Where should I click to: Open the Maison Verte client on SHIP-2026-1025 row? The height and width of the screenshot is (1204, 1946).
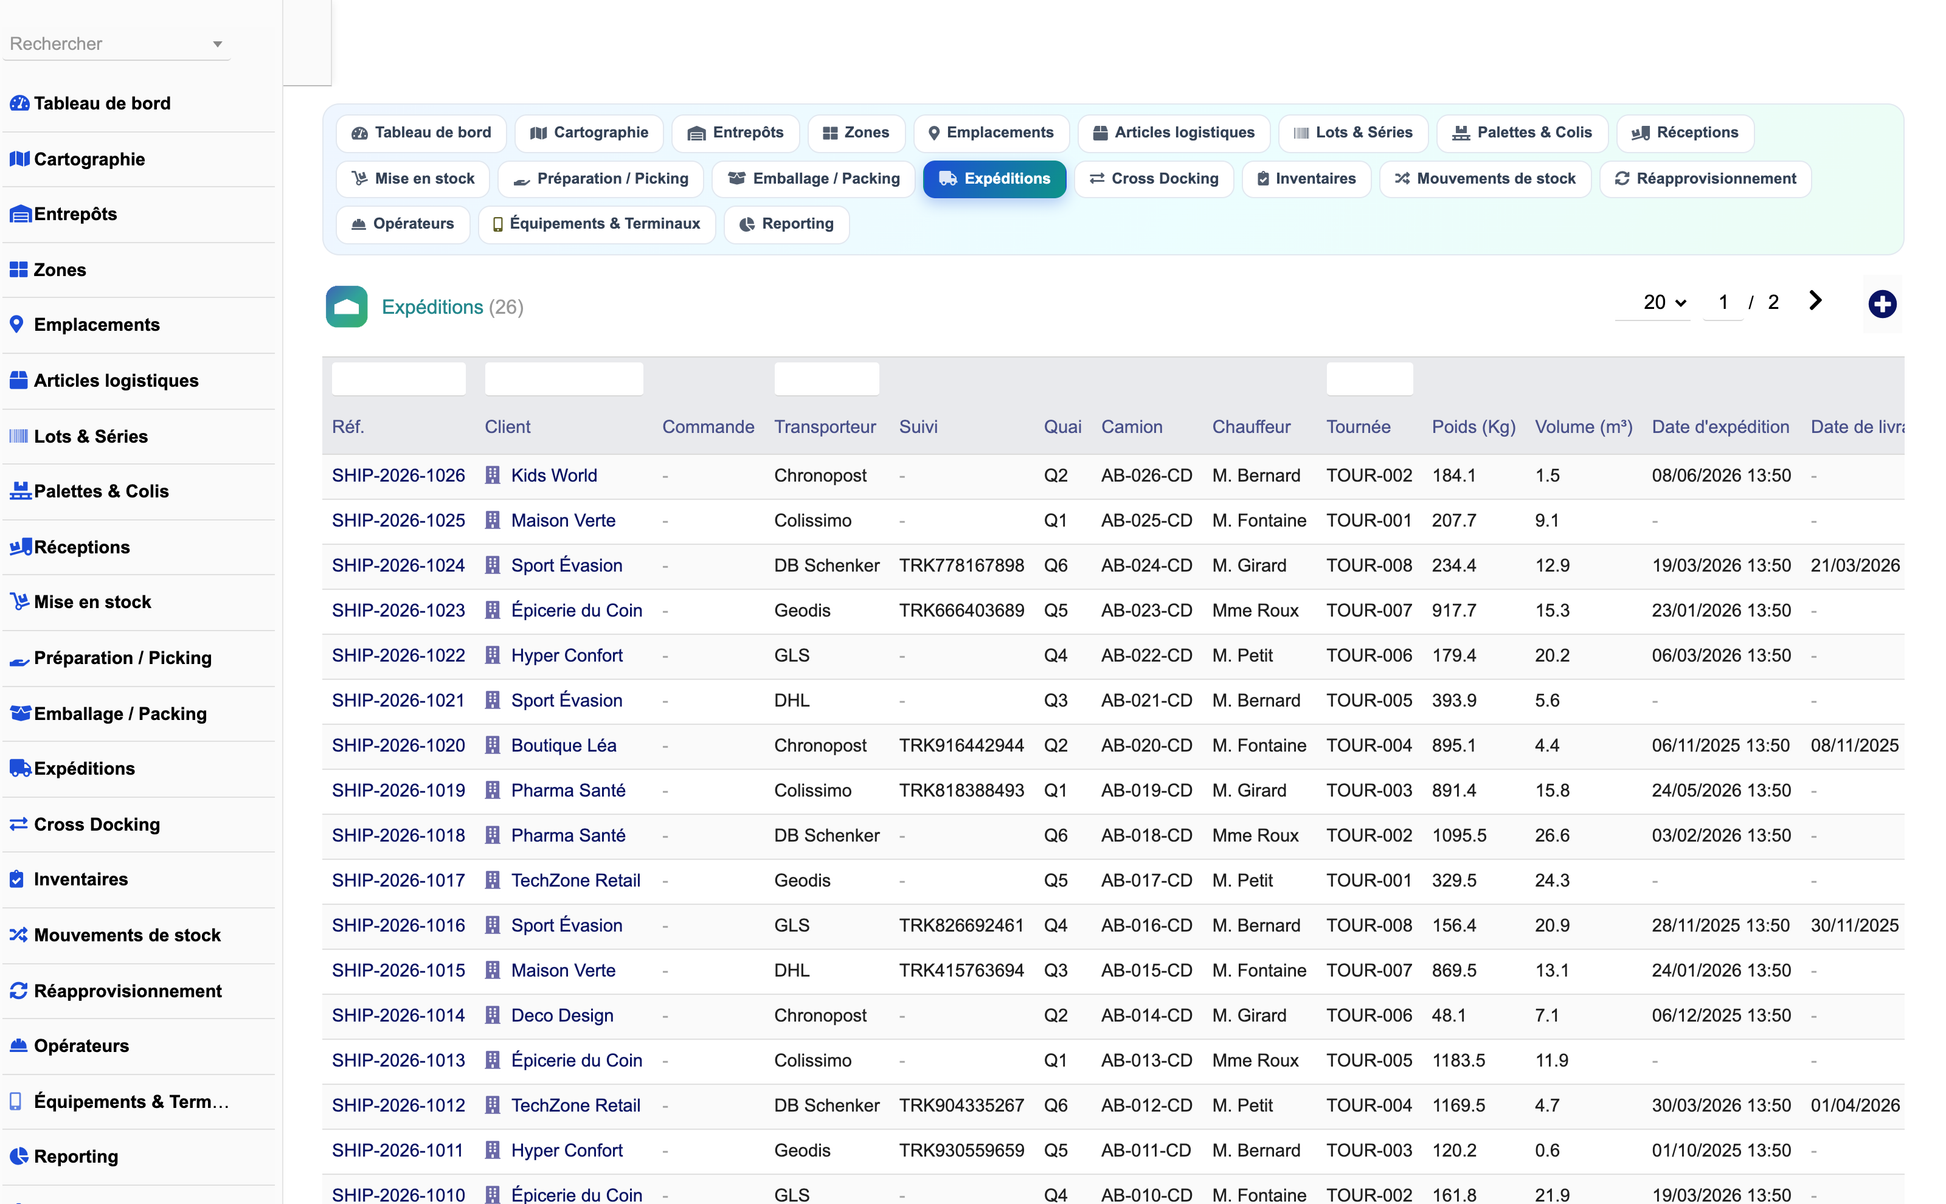tap(563, 520)
